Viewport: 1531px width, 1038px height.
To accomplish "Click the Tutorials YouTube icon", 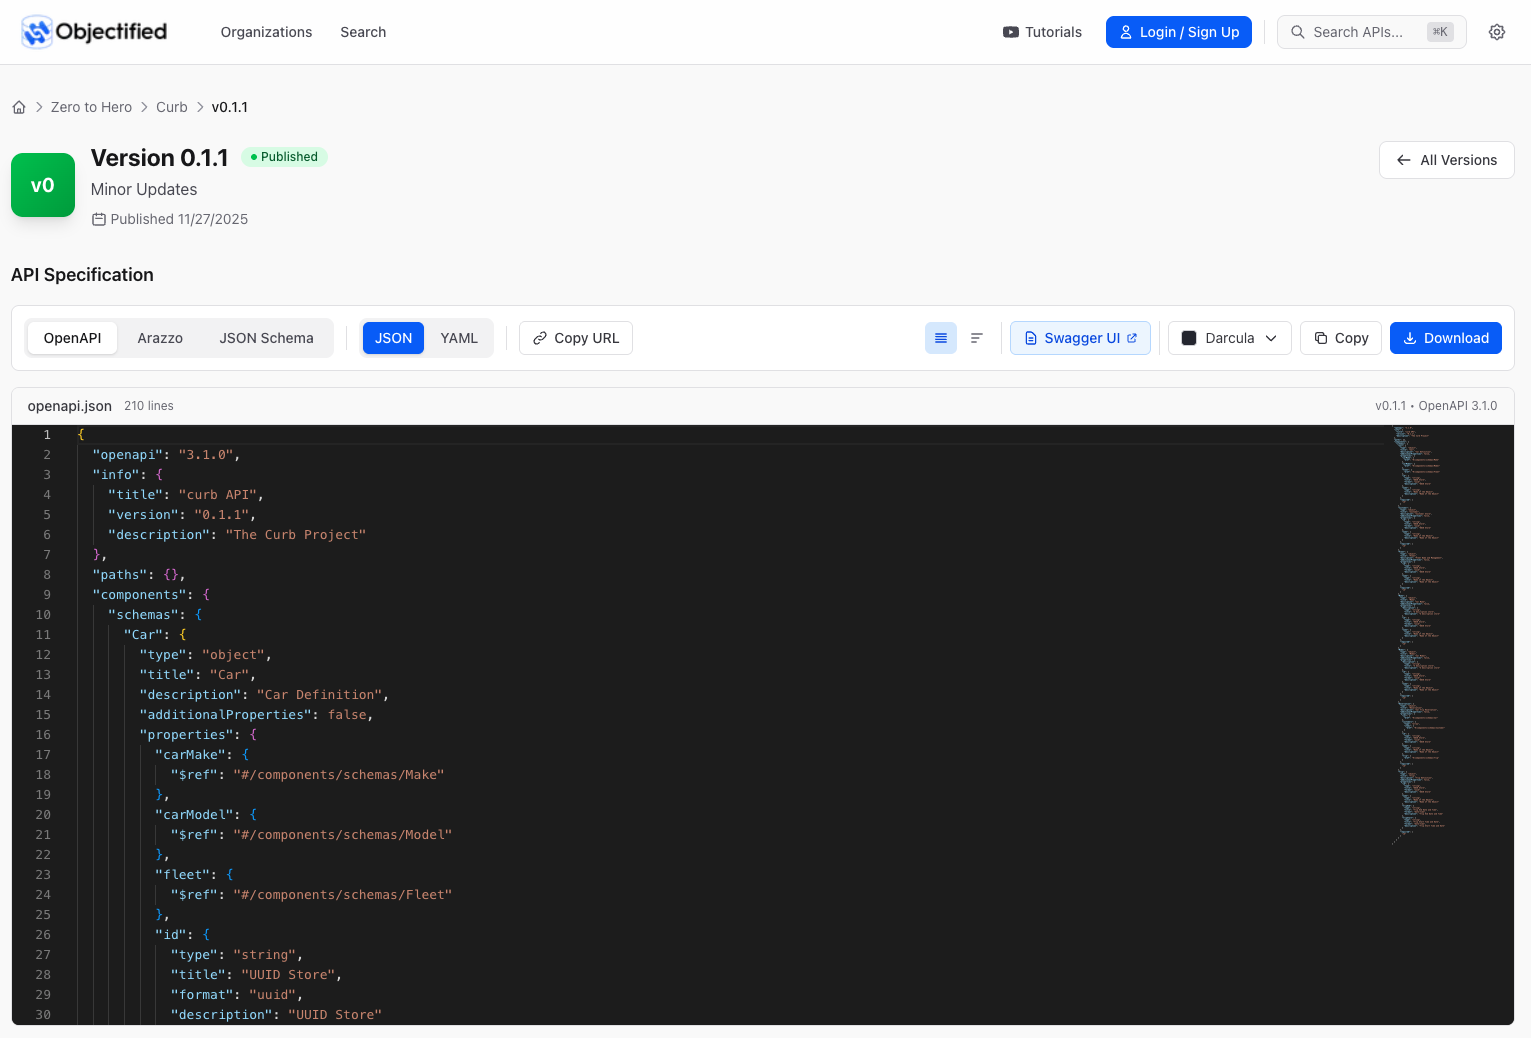I will pos(1010,31).
